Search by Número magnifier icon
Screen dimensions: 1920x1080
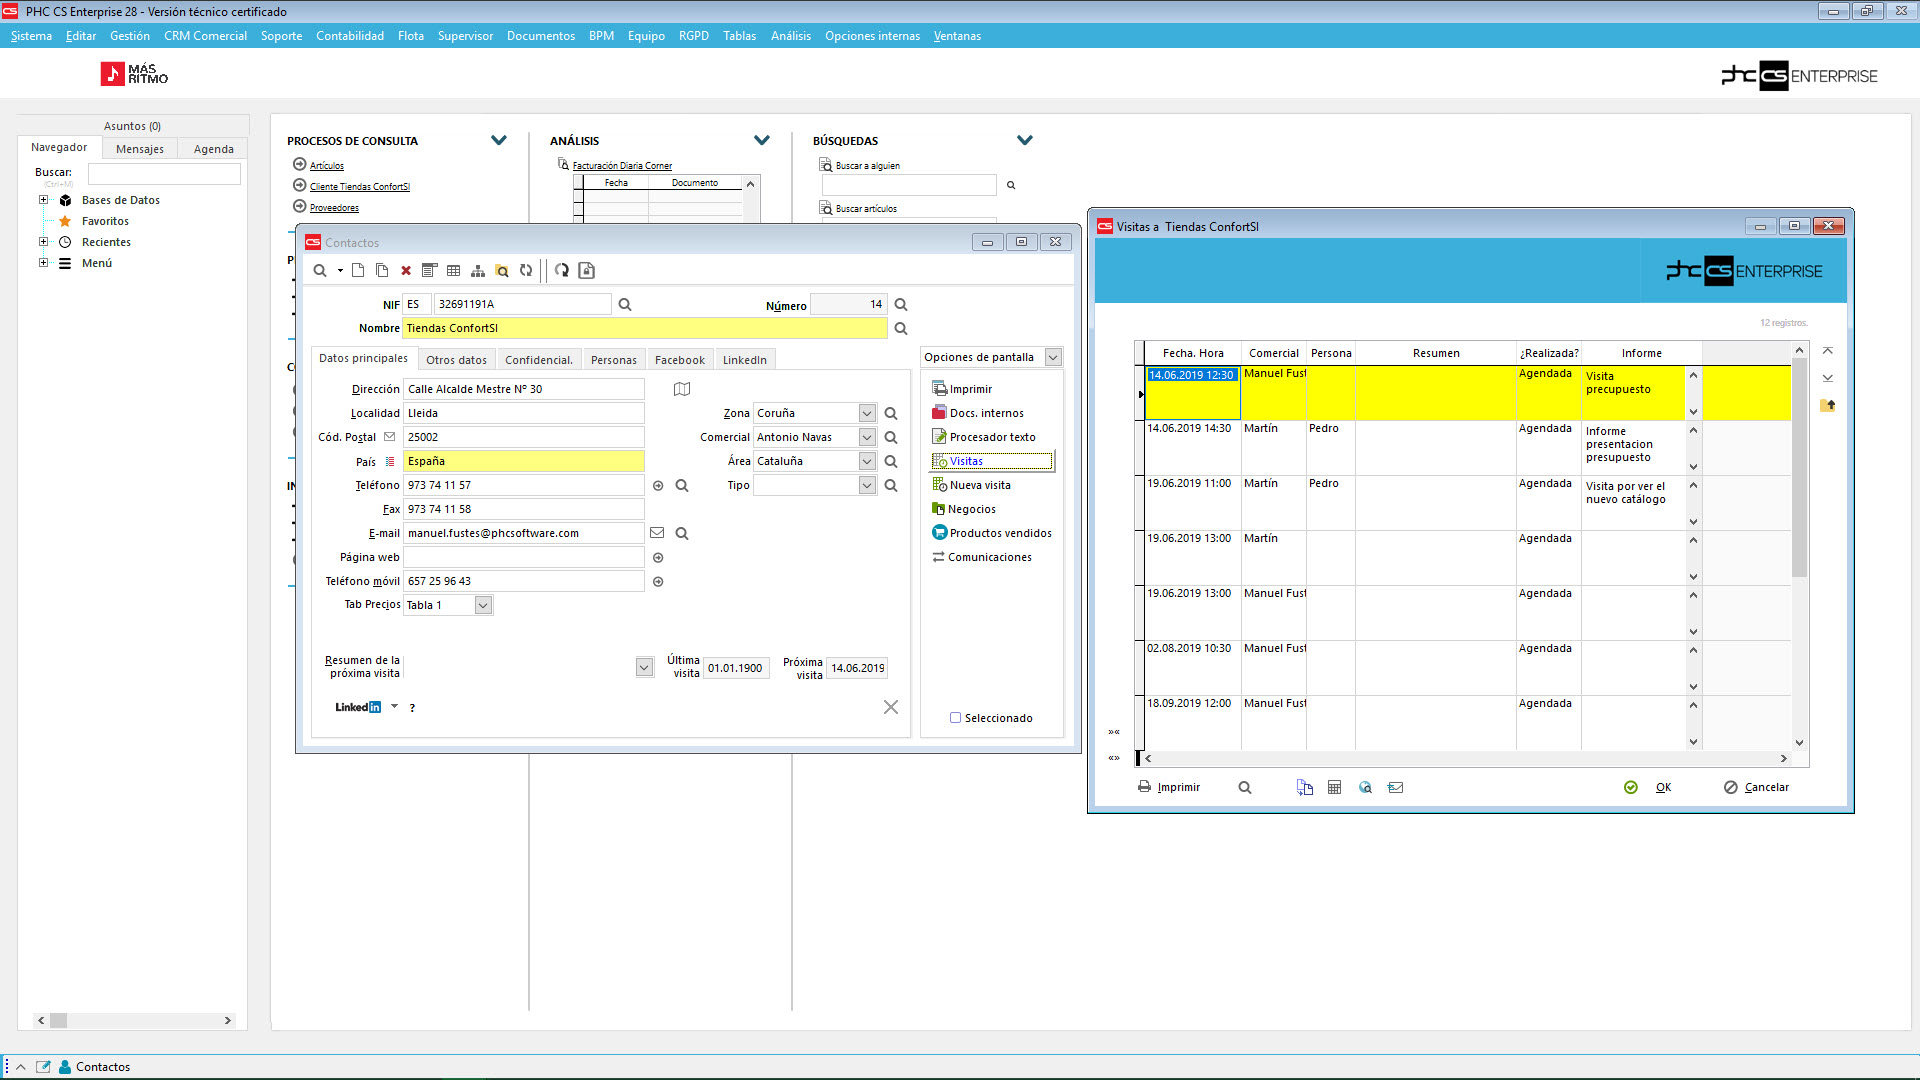tap(901, 305)
